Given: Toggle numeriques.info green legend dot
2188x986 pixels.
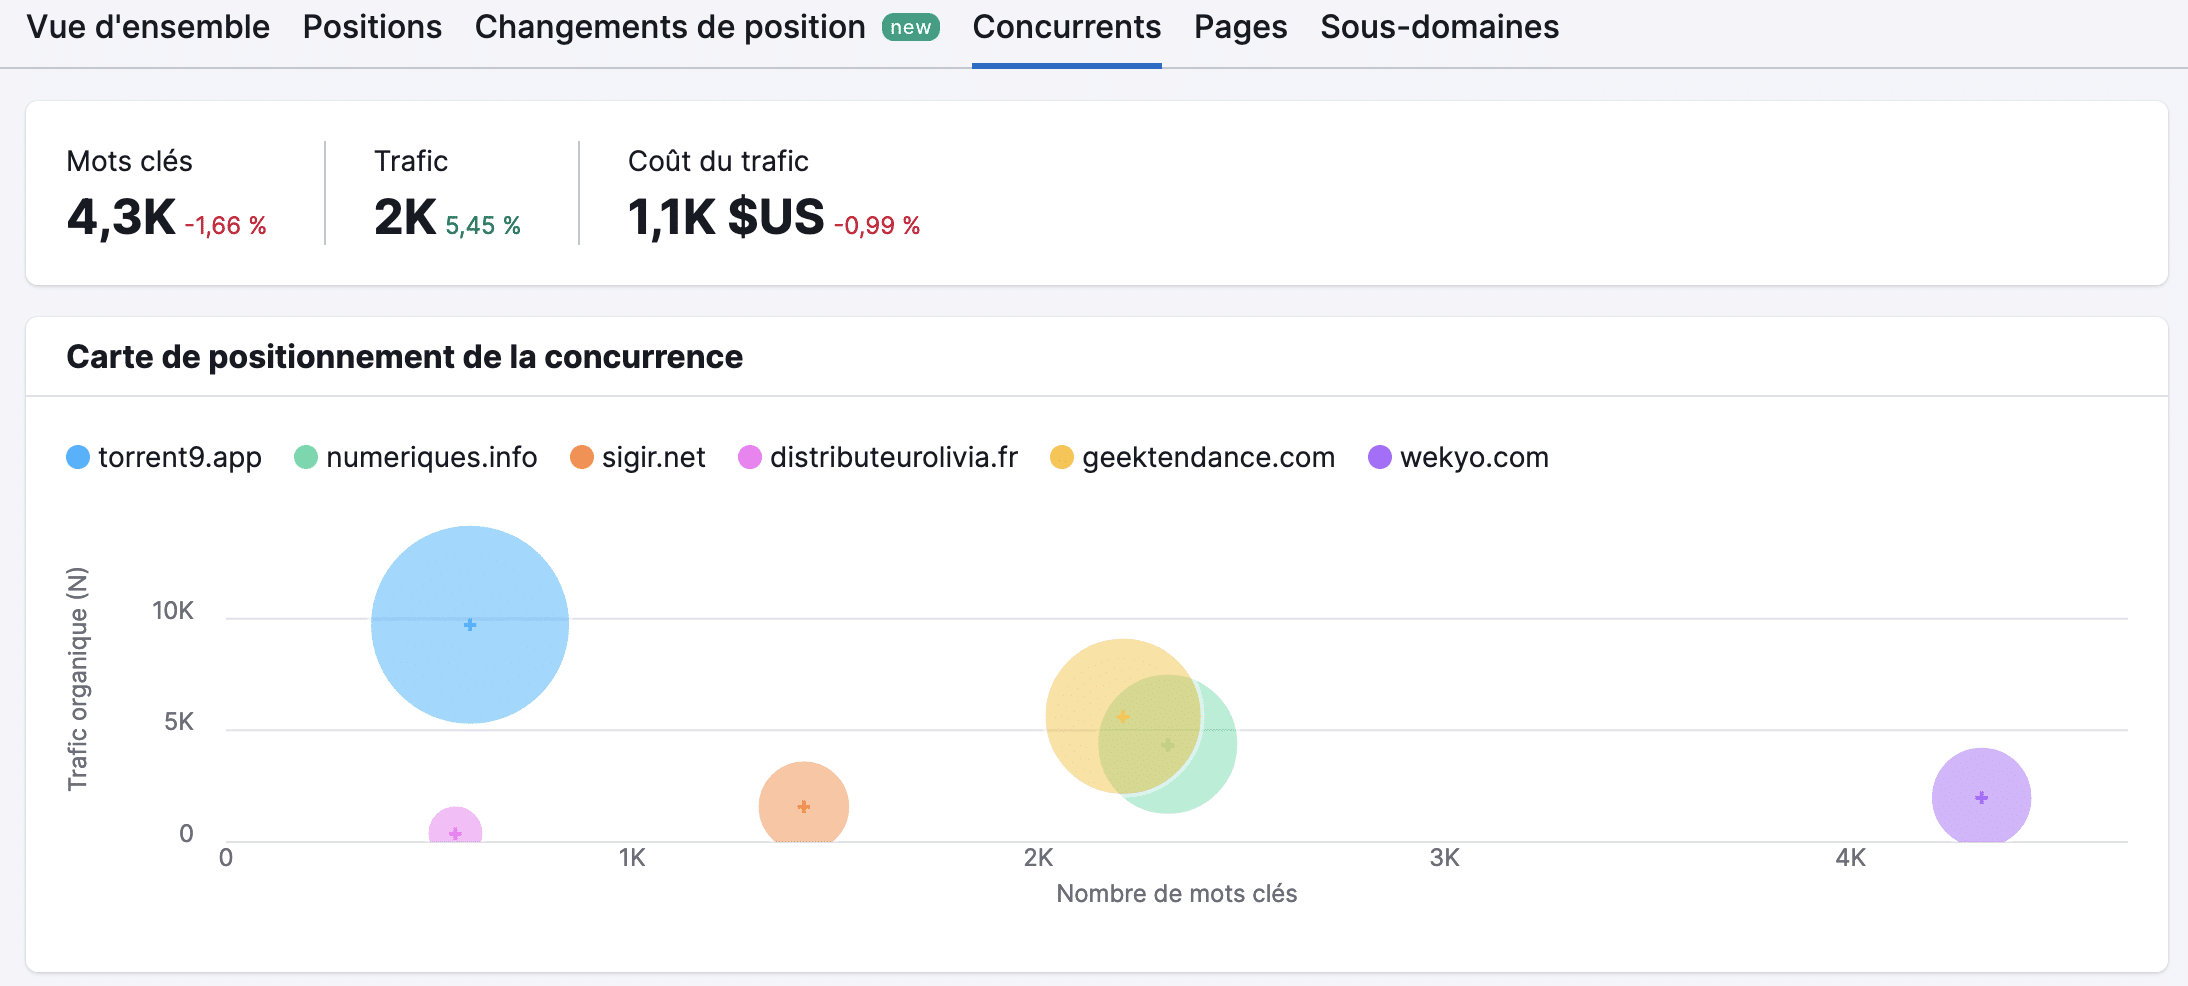Looking at the screenshot, I should pyautogui.click(x=306, y=457).
